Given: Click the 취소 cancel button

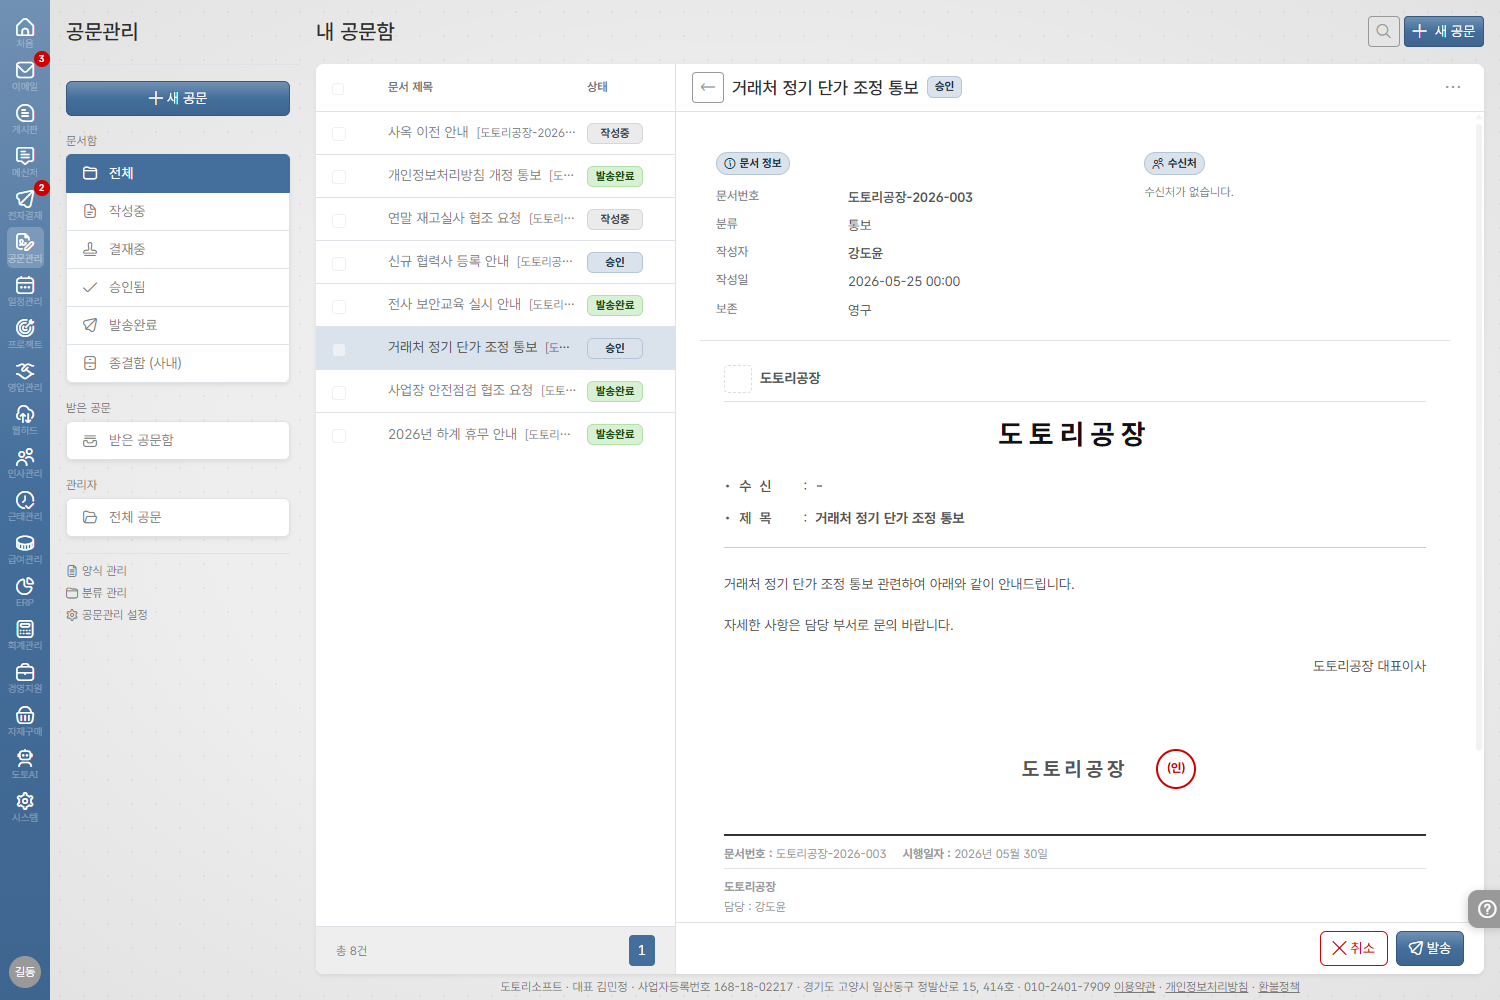Looking at the screenshot, I should click(x=1354, y=948).
